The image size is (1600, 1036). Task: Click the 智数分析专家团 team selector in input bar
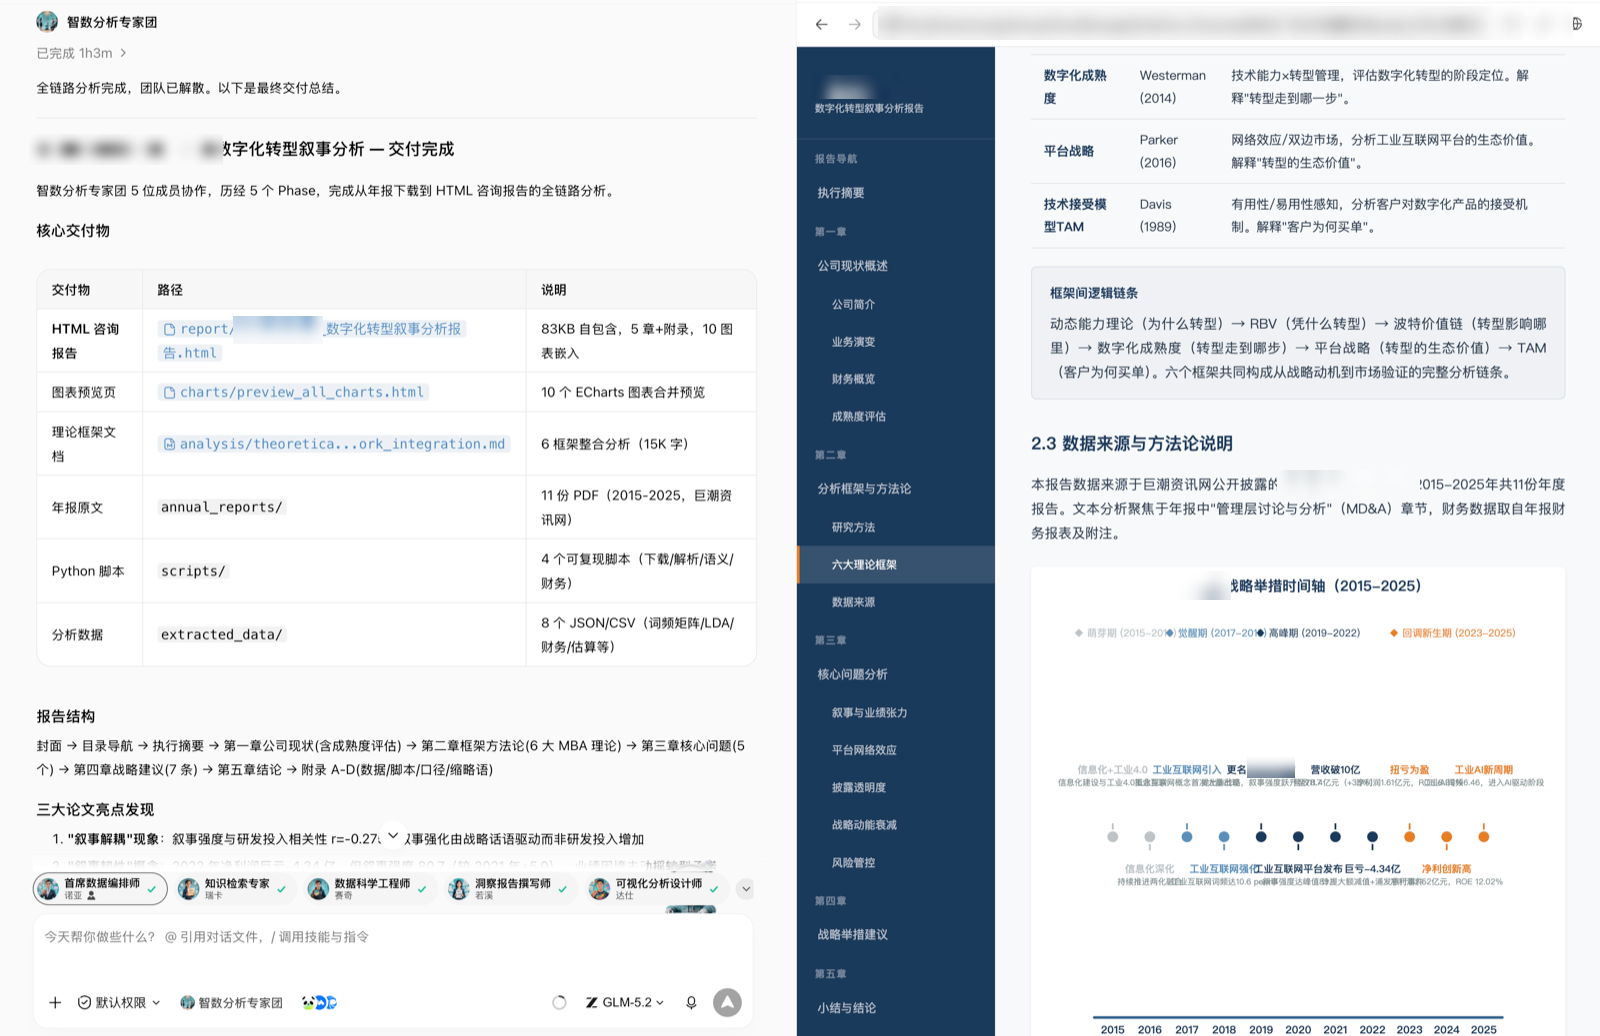(x=231, y=1002)
